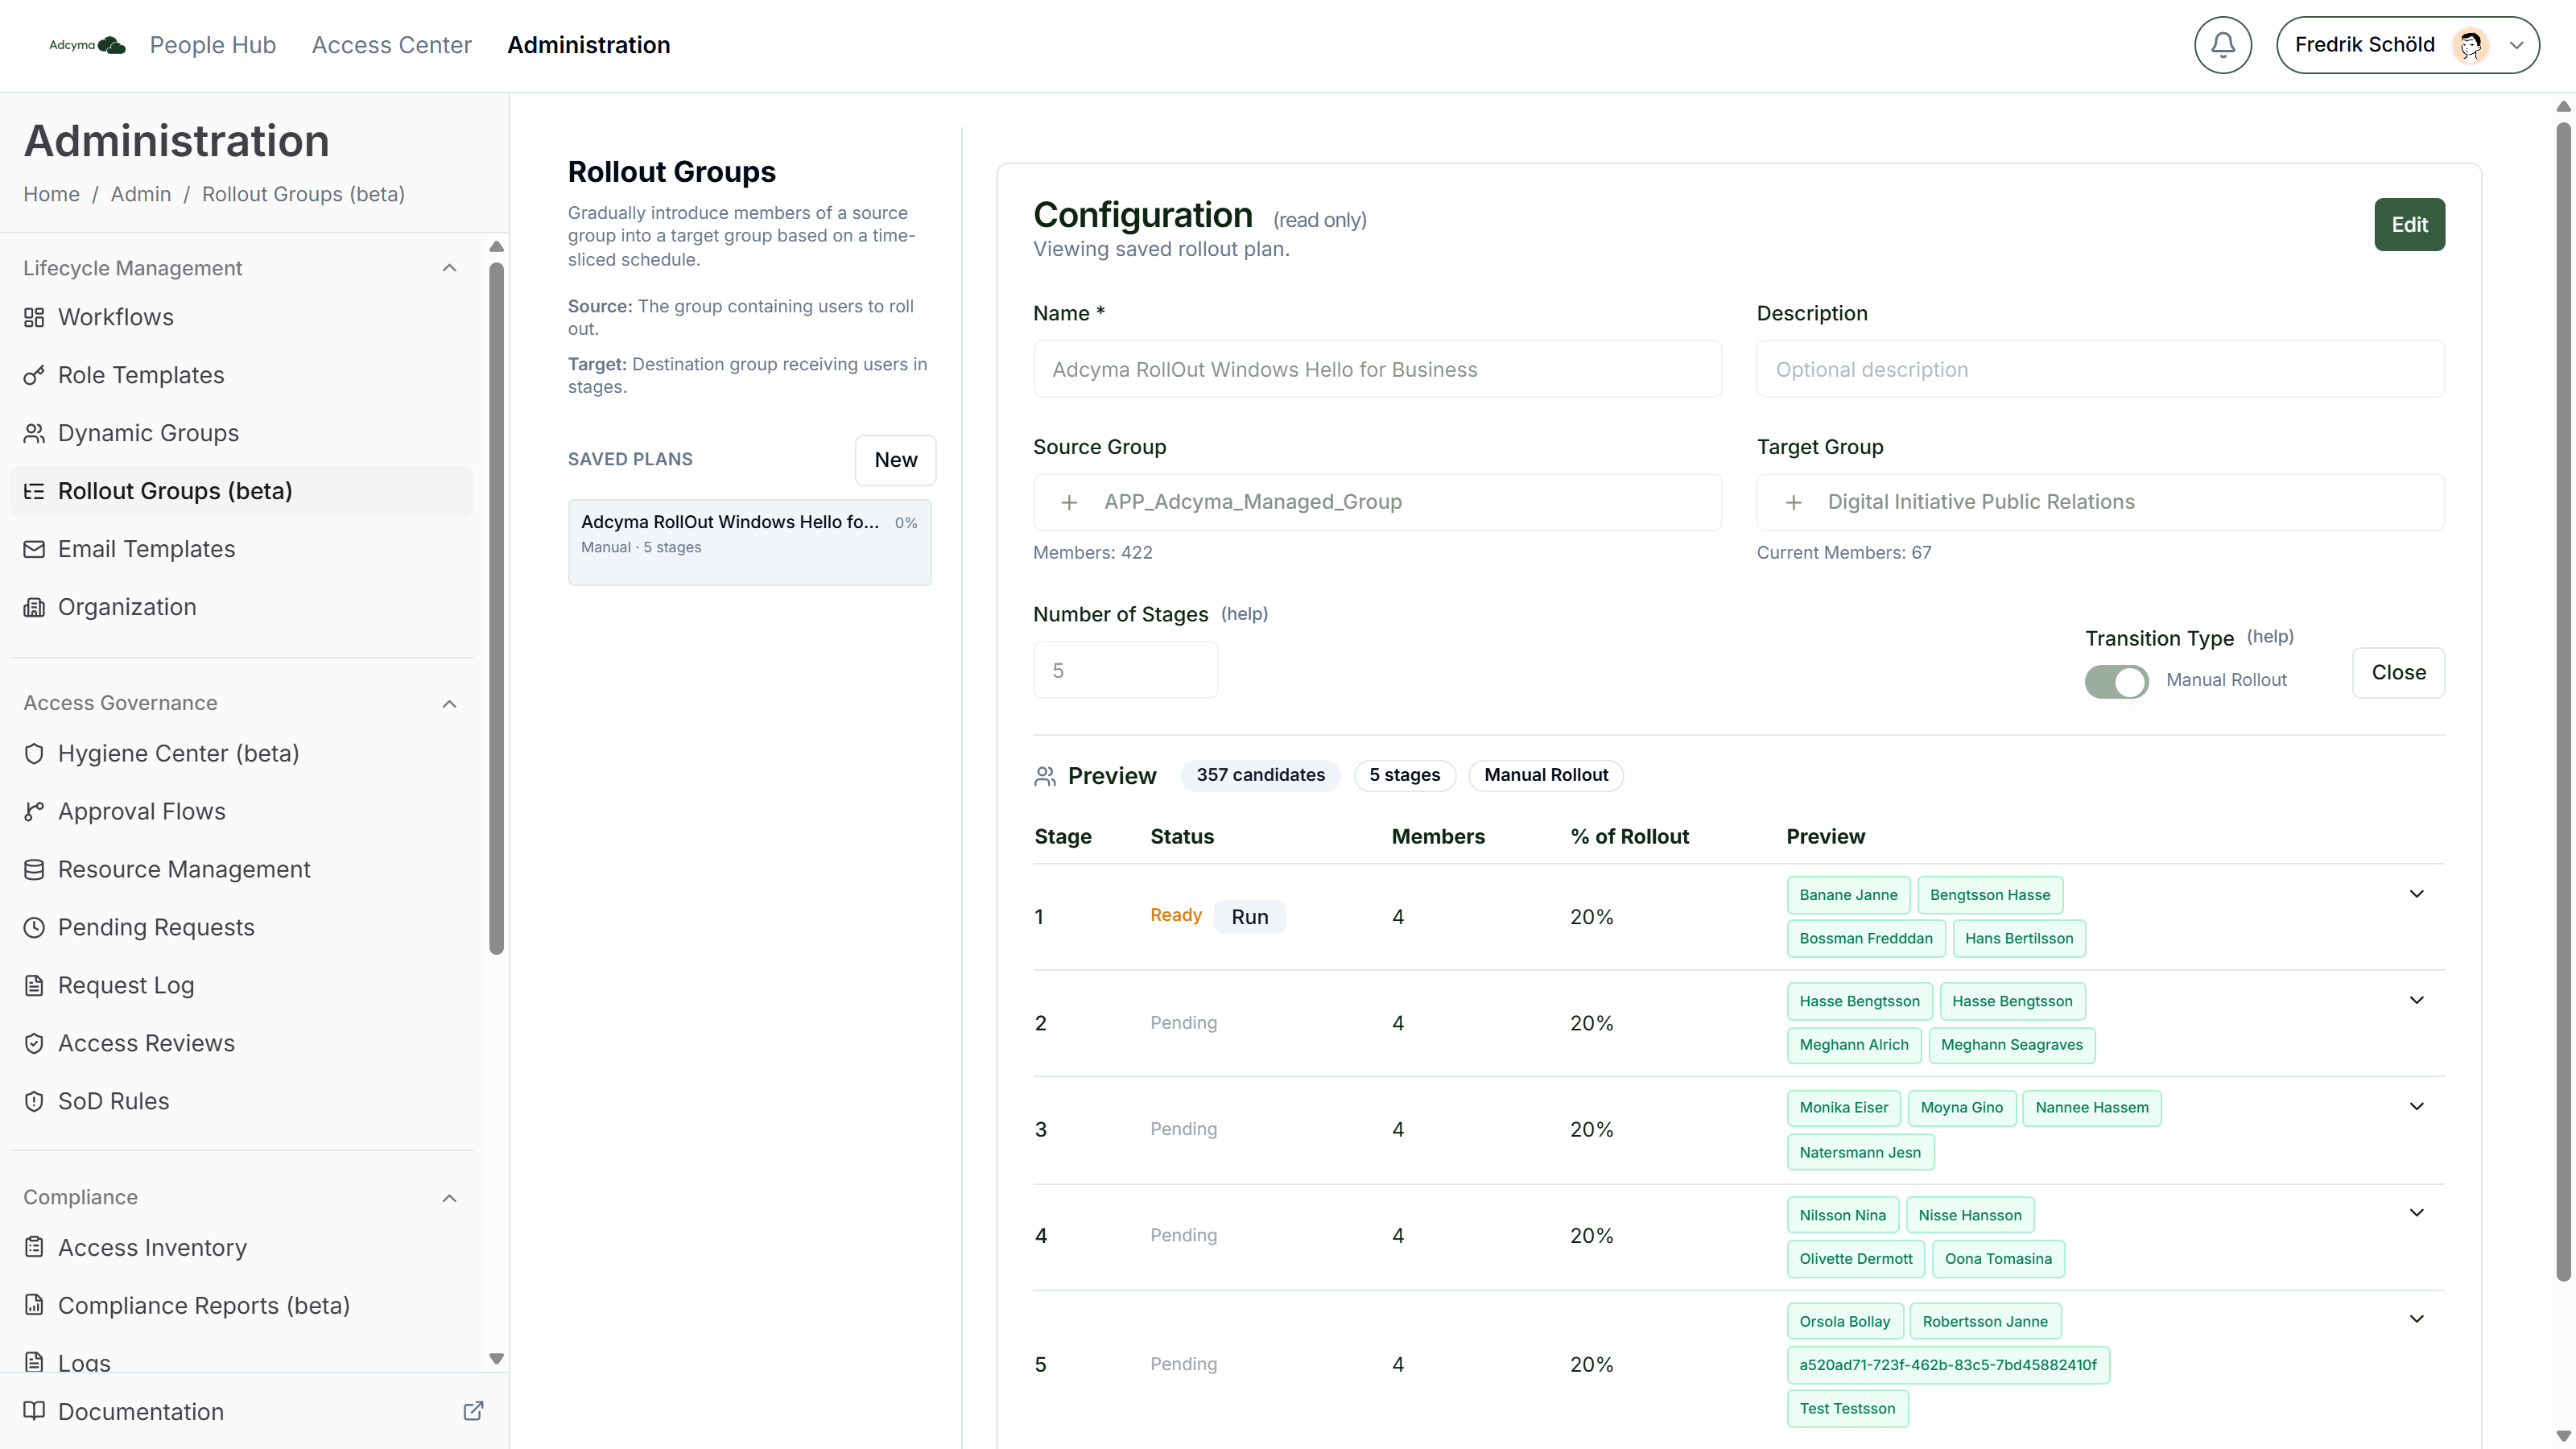Click the Home breadcrumb link
Screen dimensions: 2576x1449
pyautogui.click(x=51, y=194)
